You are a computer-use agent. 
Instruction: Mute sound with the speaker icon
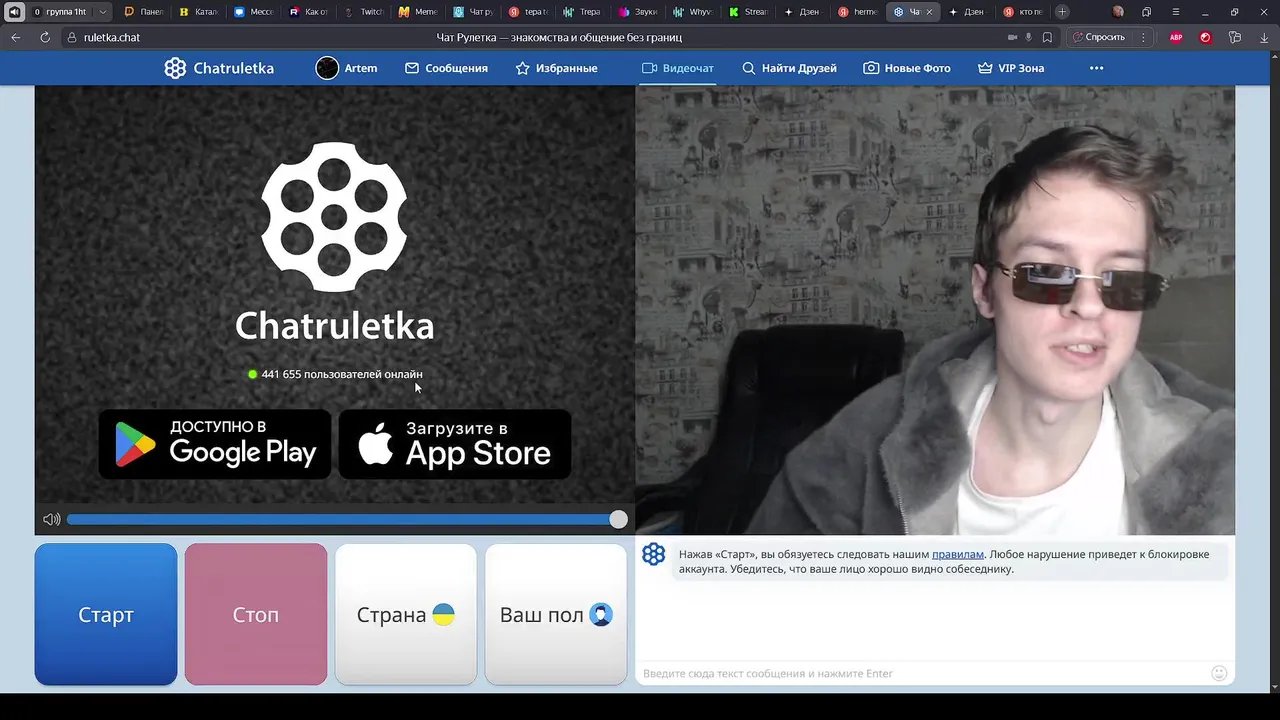[x=52, y=519]
